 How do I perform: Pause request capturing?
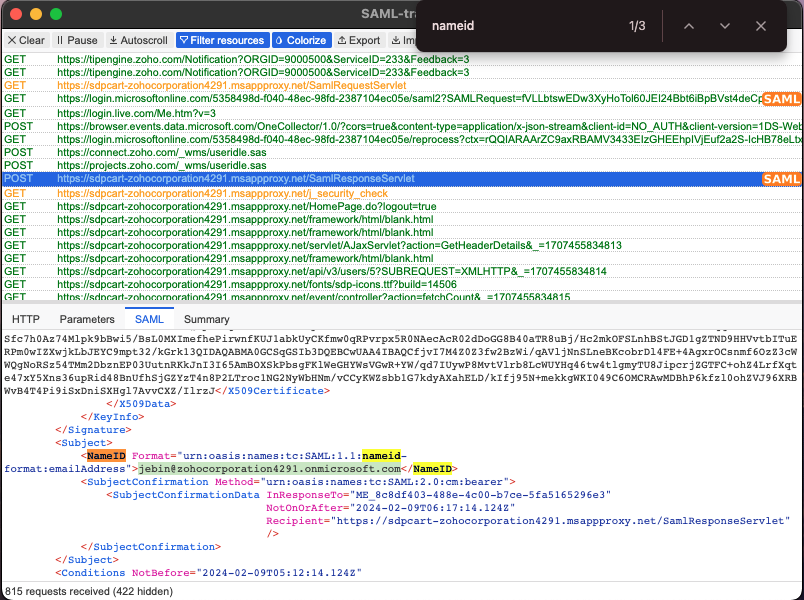click(77, 40)
